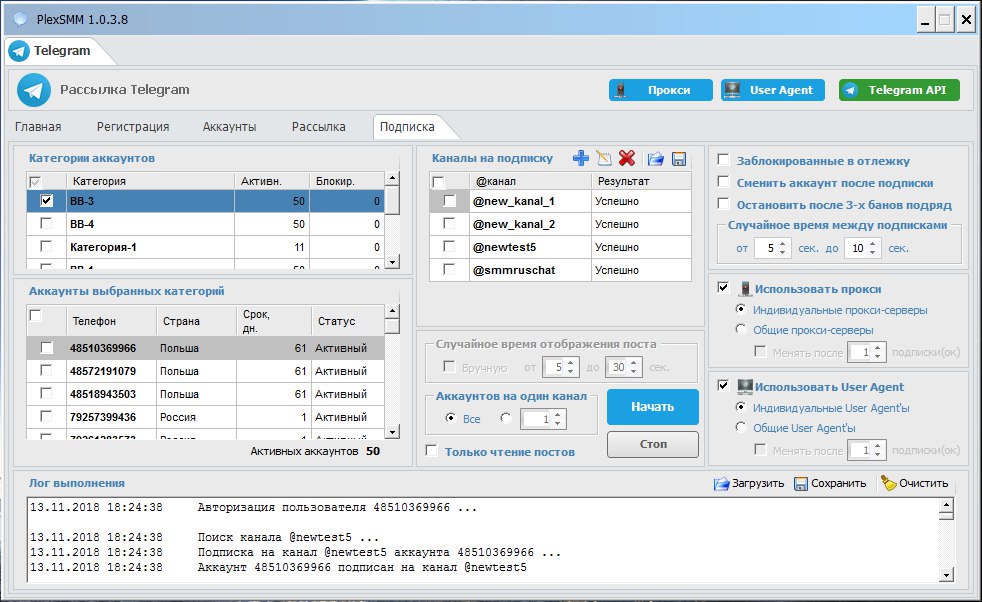The height and width of the screenshot is (602, 982).
Task: Click down arrow of categories scrollbar
Action: [392, 262]
